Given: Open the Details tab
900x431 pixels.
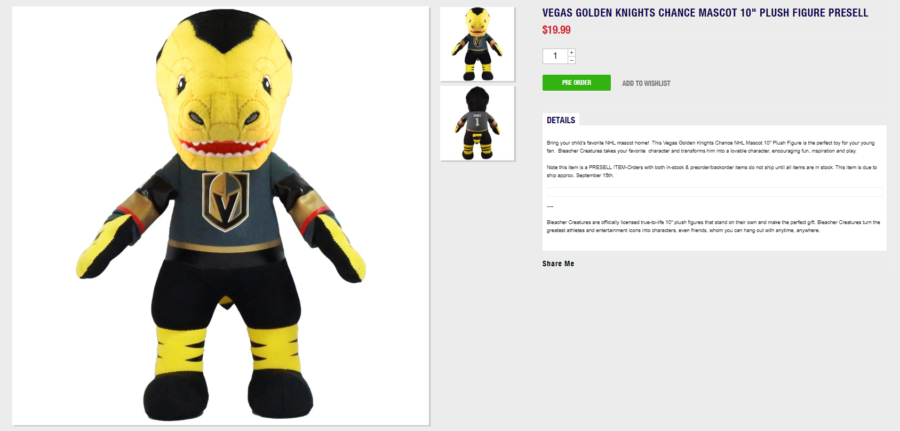Looking at the screenshot, I should point(561,120).
